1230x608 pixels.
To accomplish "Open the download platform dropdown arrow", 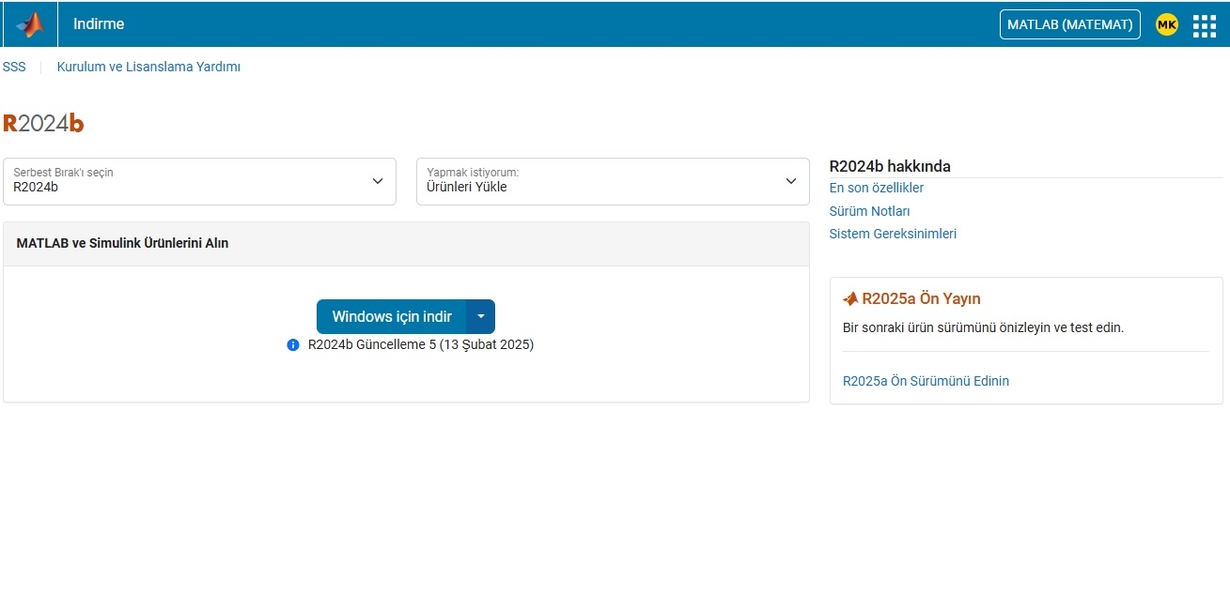I will (x=481, y=317).
